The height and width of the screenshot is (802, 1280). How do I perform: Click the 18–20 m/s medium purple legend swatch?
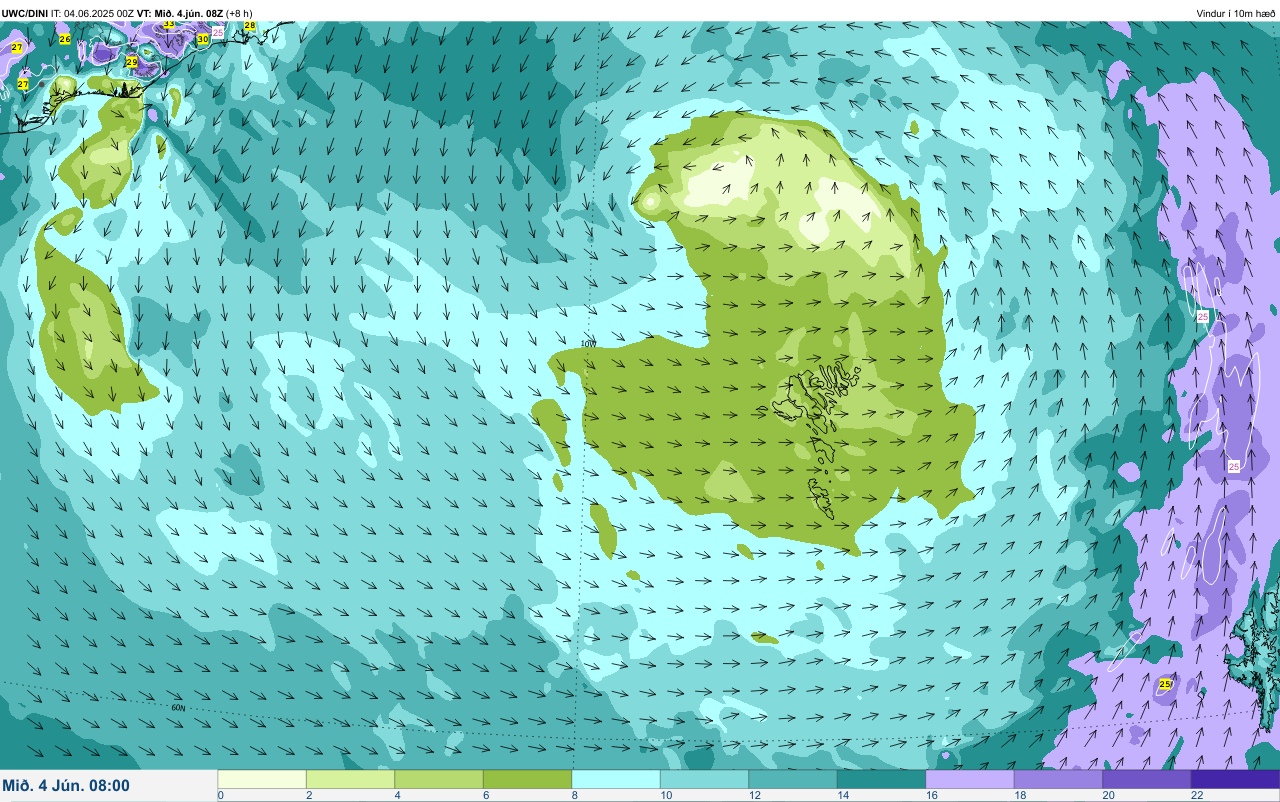[x=1058, y=779]
